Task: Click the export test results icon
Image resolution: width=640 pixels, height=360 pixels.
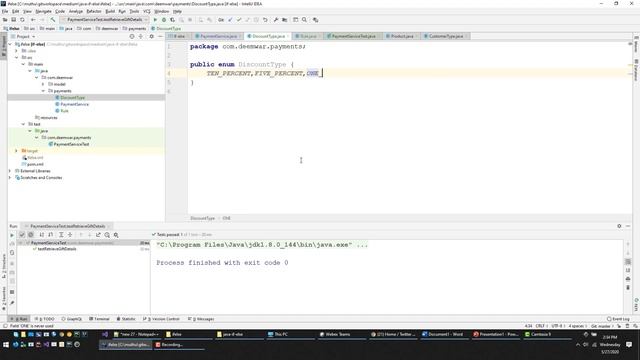Action: click(x=98, y=235)
